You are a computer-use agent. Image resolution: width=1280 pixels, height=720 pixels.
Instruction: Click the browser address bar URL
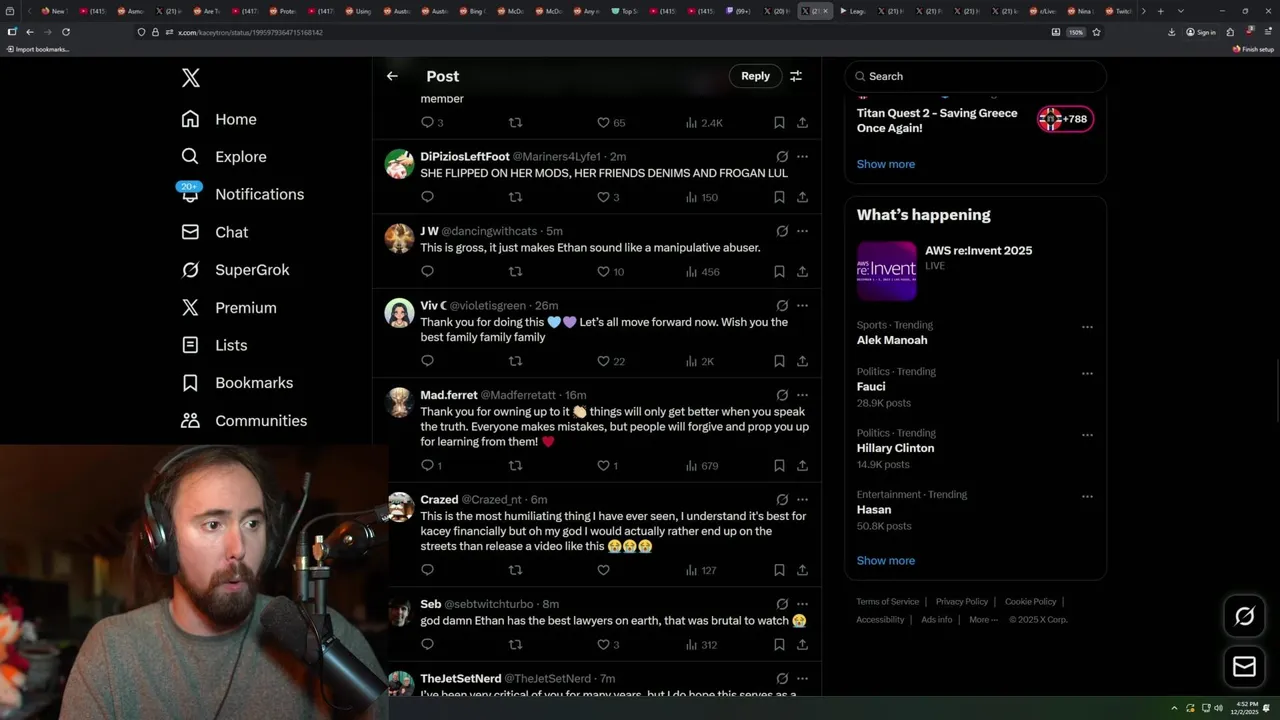[x=250, y=32]
